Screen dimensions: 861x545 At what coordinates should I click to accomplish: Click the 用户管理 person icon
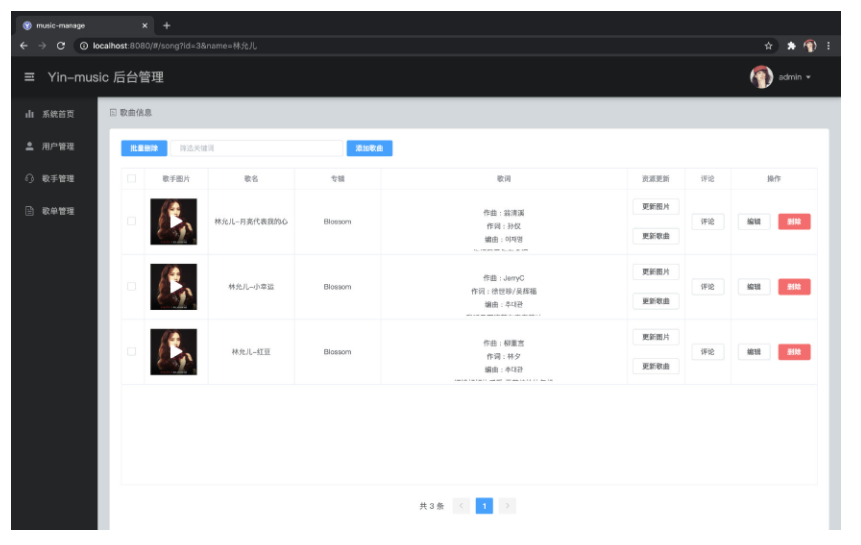29,146
